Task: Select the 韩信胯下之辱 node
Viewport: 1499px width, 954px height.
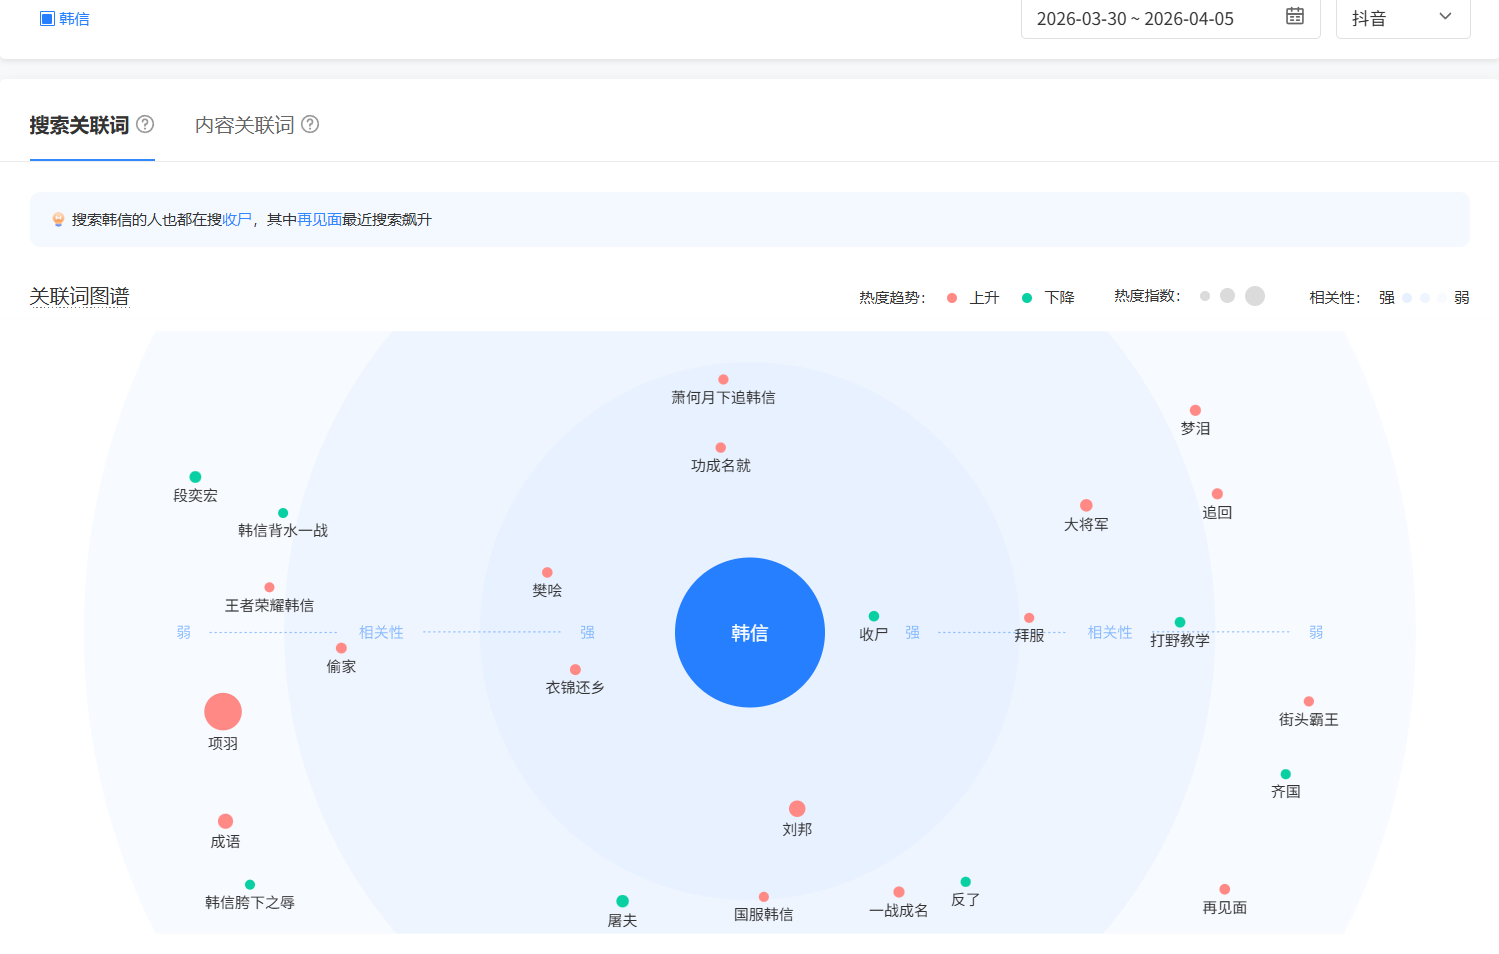Action: [250, 885]
